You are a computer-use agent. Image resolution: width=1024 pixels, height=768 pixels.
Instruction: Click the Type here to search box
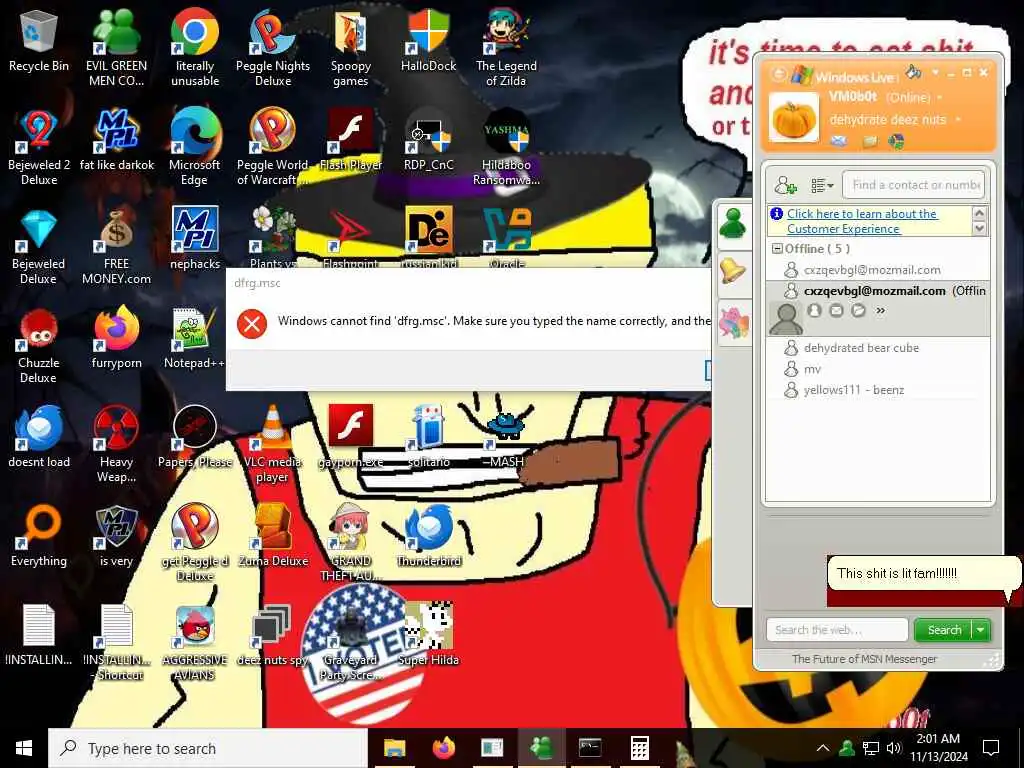click(x=208, y=748)
